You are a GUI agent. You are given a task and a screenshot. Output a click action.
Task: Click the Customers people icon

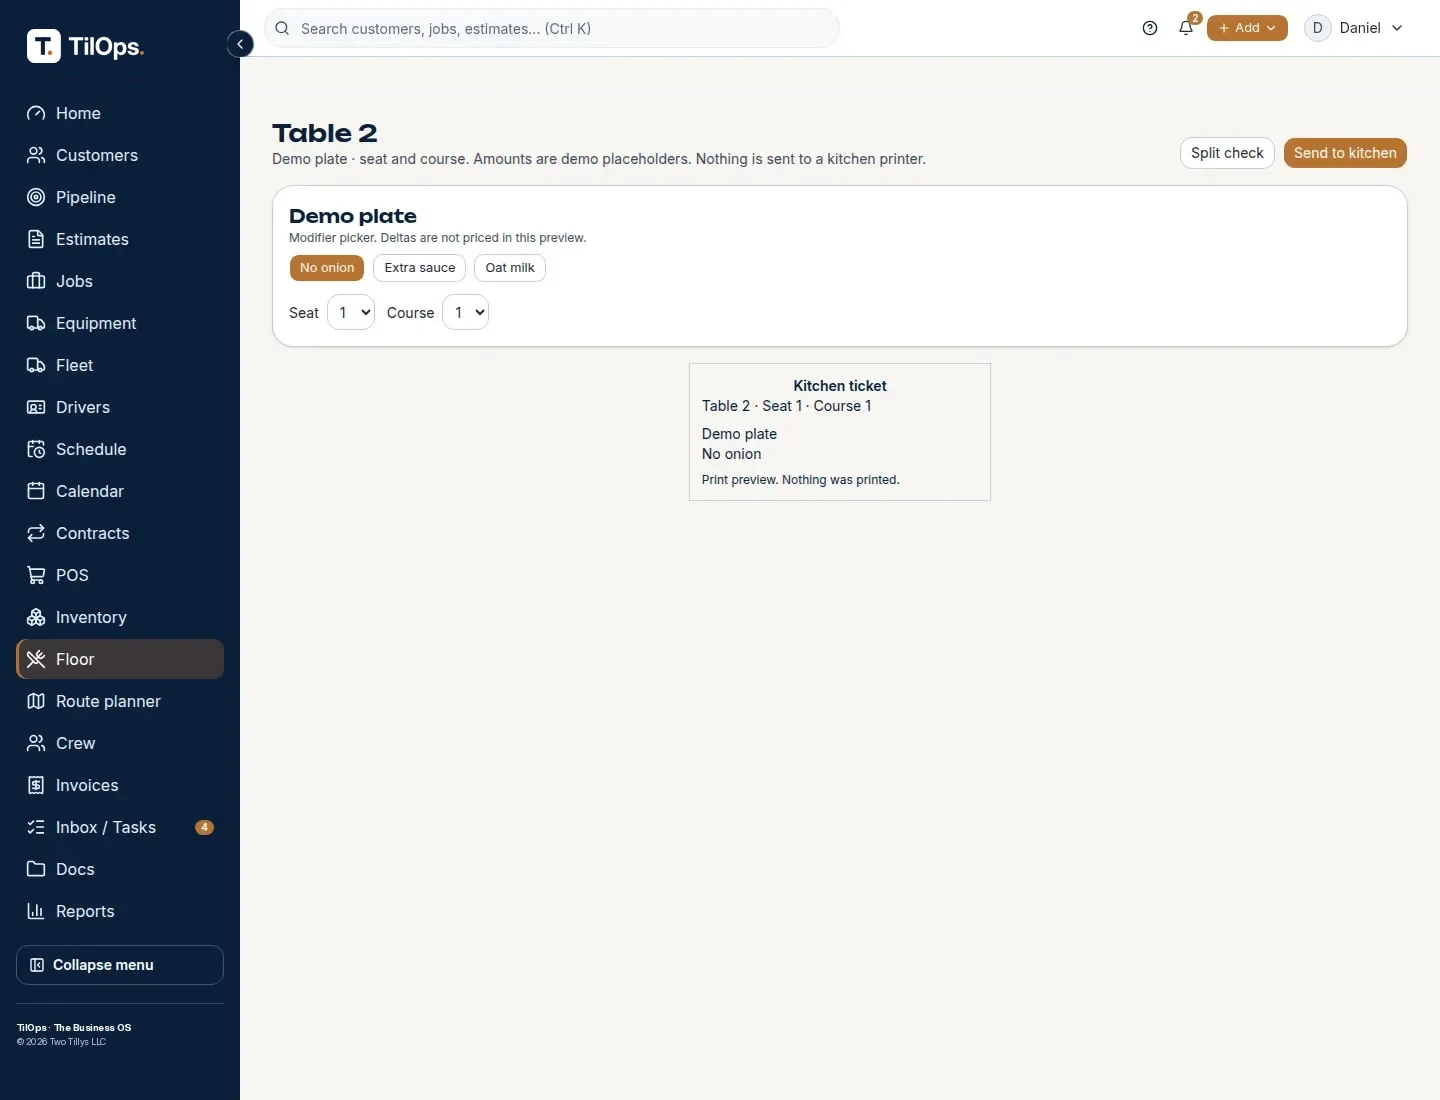tap(36, 155)
